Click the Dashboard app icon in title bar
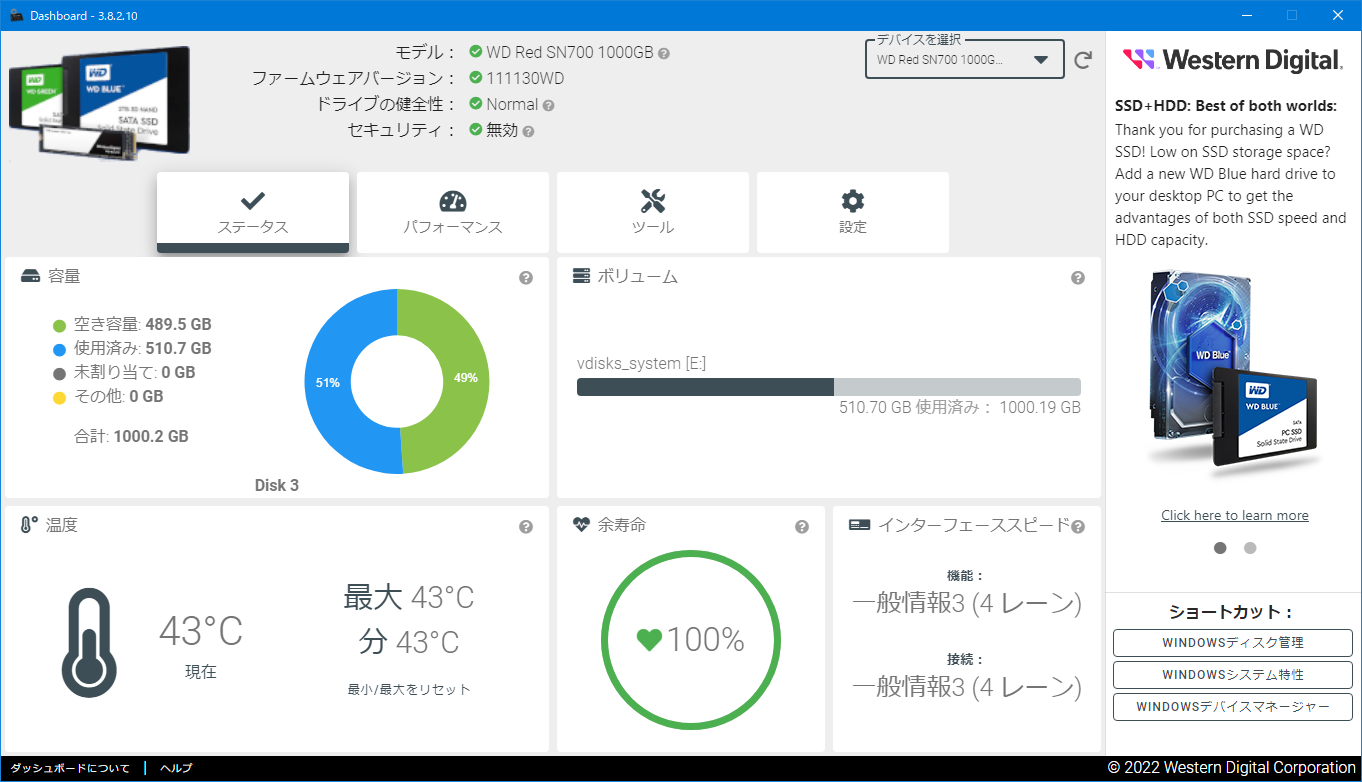The image size is (1362, 782). pos(16,15)
